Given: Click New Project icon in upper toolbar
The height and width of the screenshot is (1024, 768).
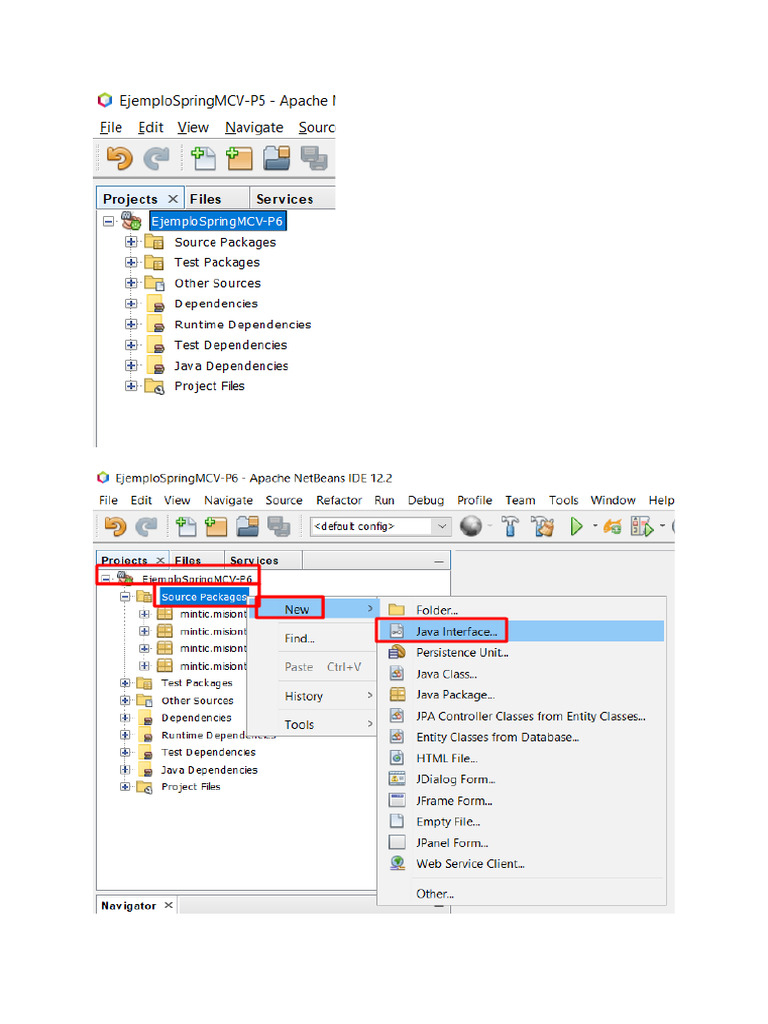Looking at the screenshot, I should point(239,158).
